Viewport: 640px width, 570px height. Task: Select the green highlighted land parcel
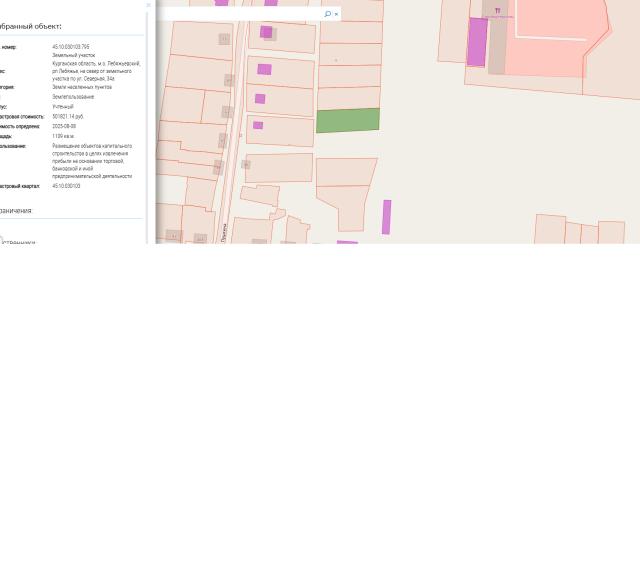pyautogui.click(x=348, y=121)
